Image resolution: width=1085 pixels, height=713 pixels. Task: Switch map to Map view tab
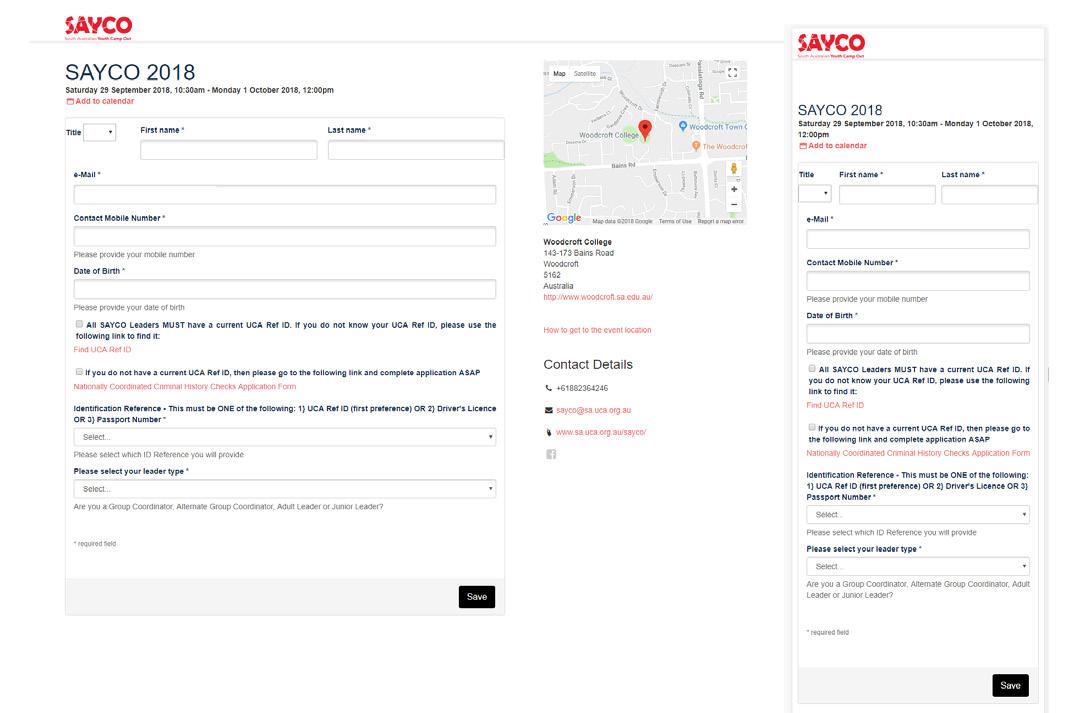pyautogui.click(x=559, y=73)
